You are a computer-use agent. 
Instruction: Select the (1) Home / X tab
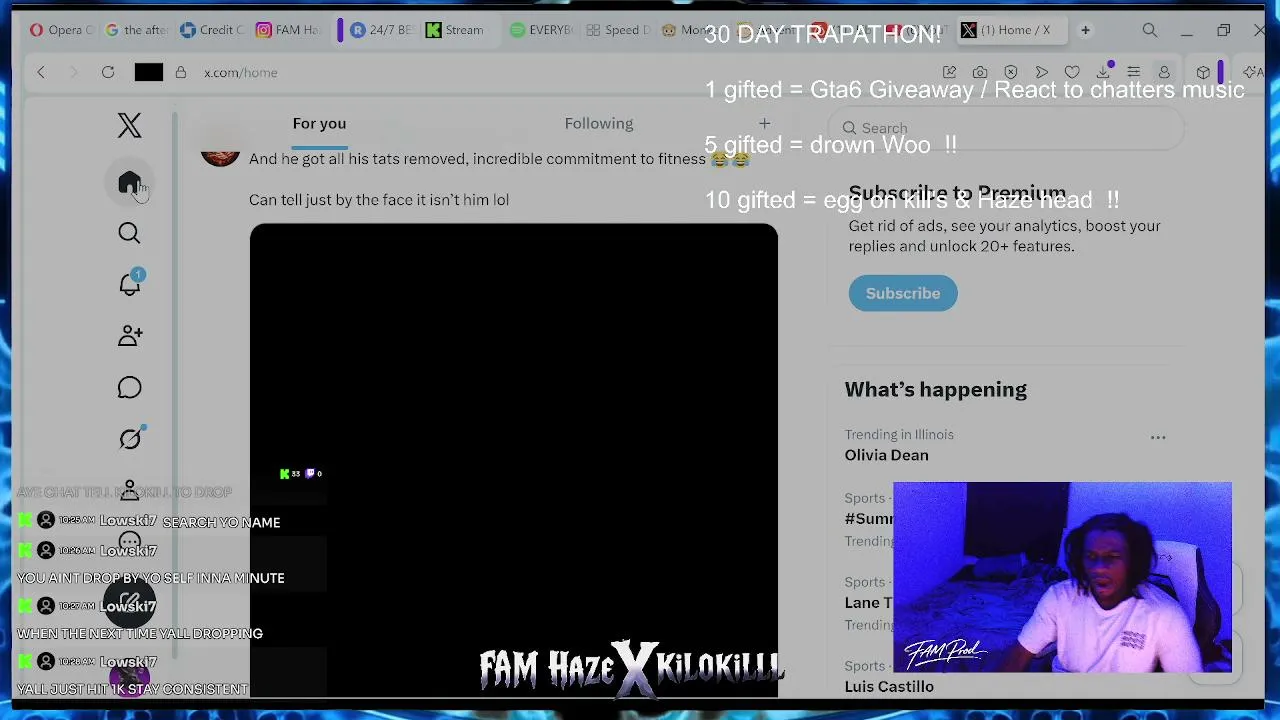tap(1010, 30)
